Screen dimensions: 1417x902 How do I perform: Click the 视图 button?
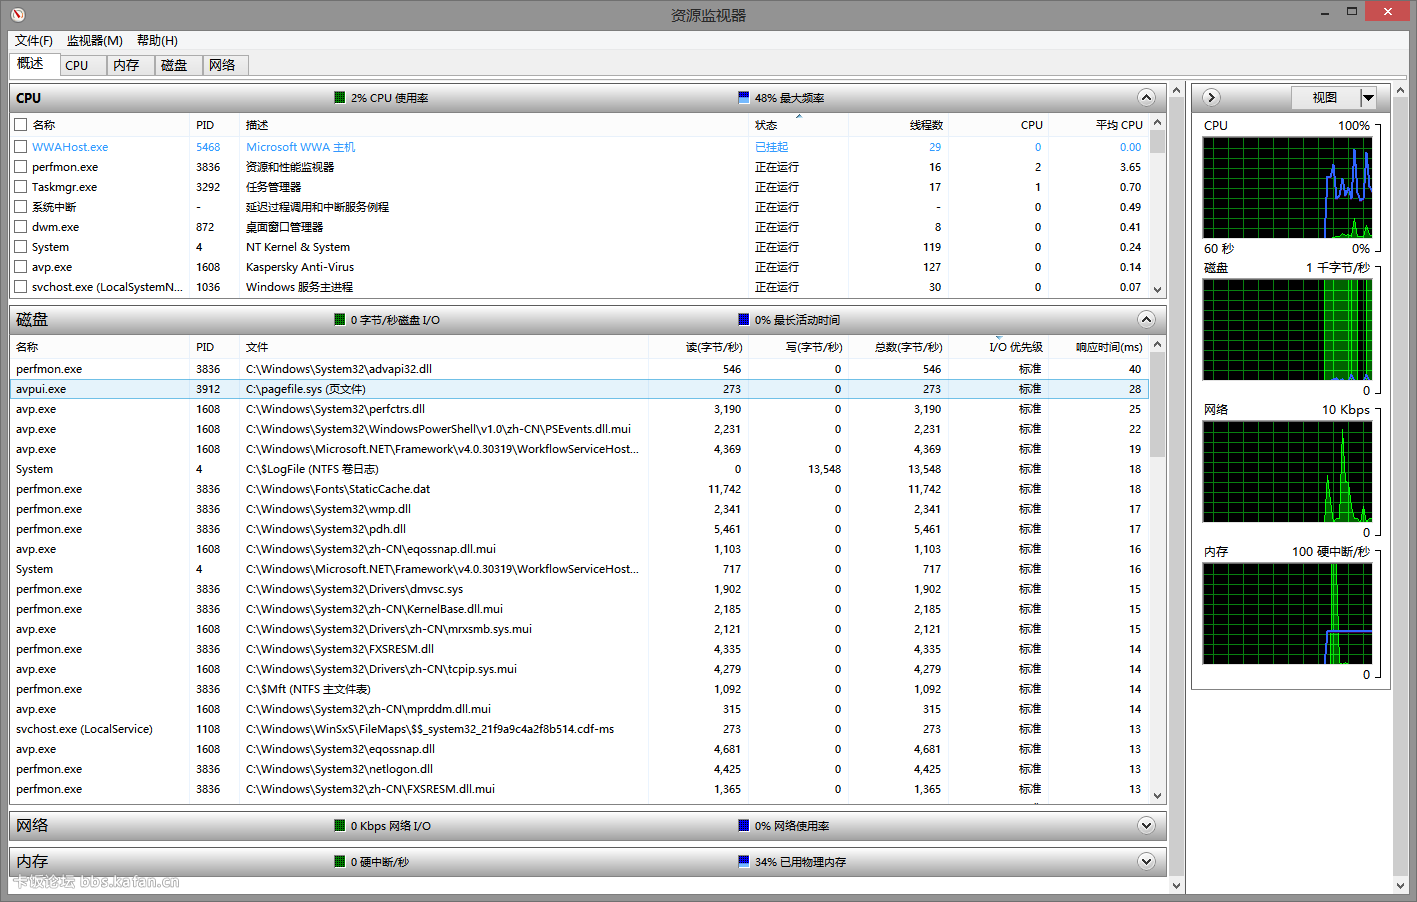pos(1325,97)
